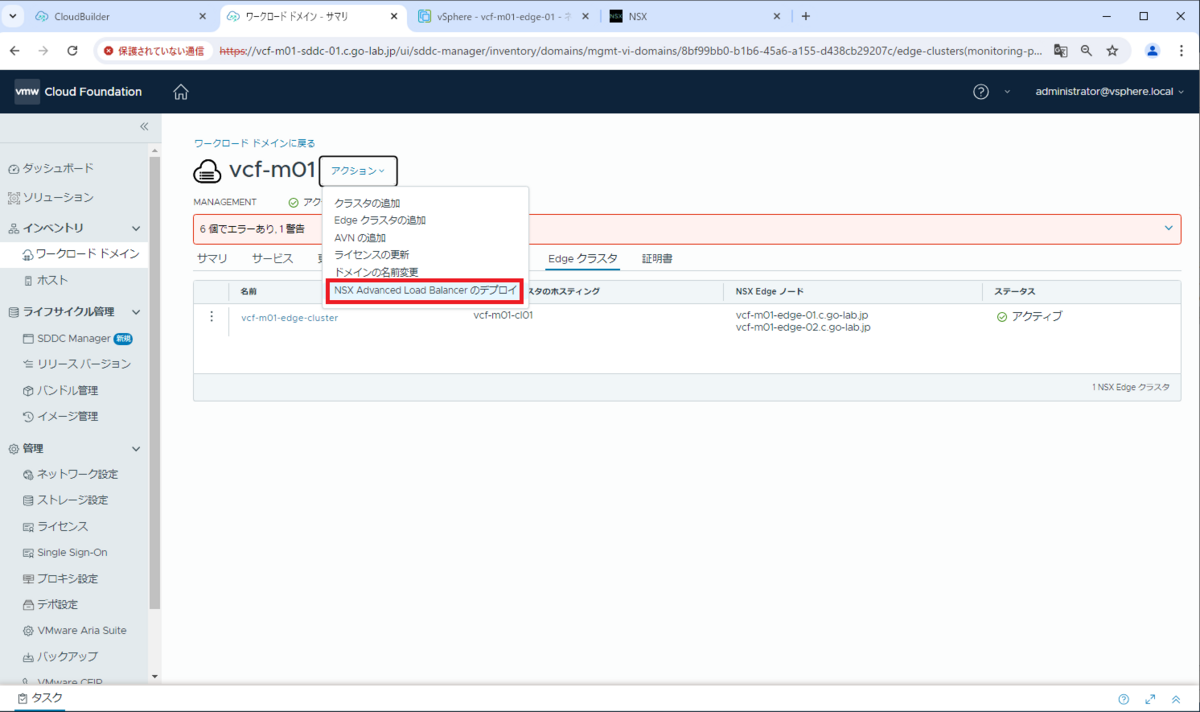Click the caret icon on tasks bar
This screenshot has width=1200, height=712.
tap(1177, 699)
